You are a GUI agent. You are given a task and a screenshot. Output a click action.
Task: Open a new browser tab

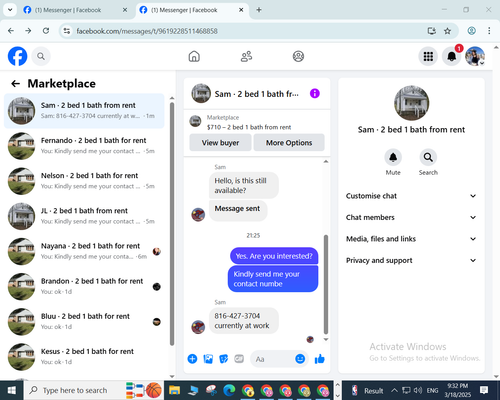click(259, 10)
